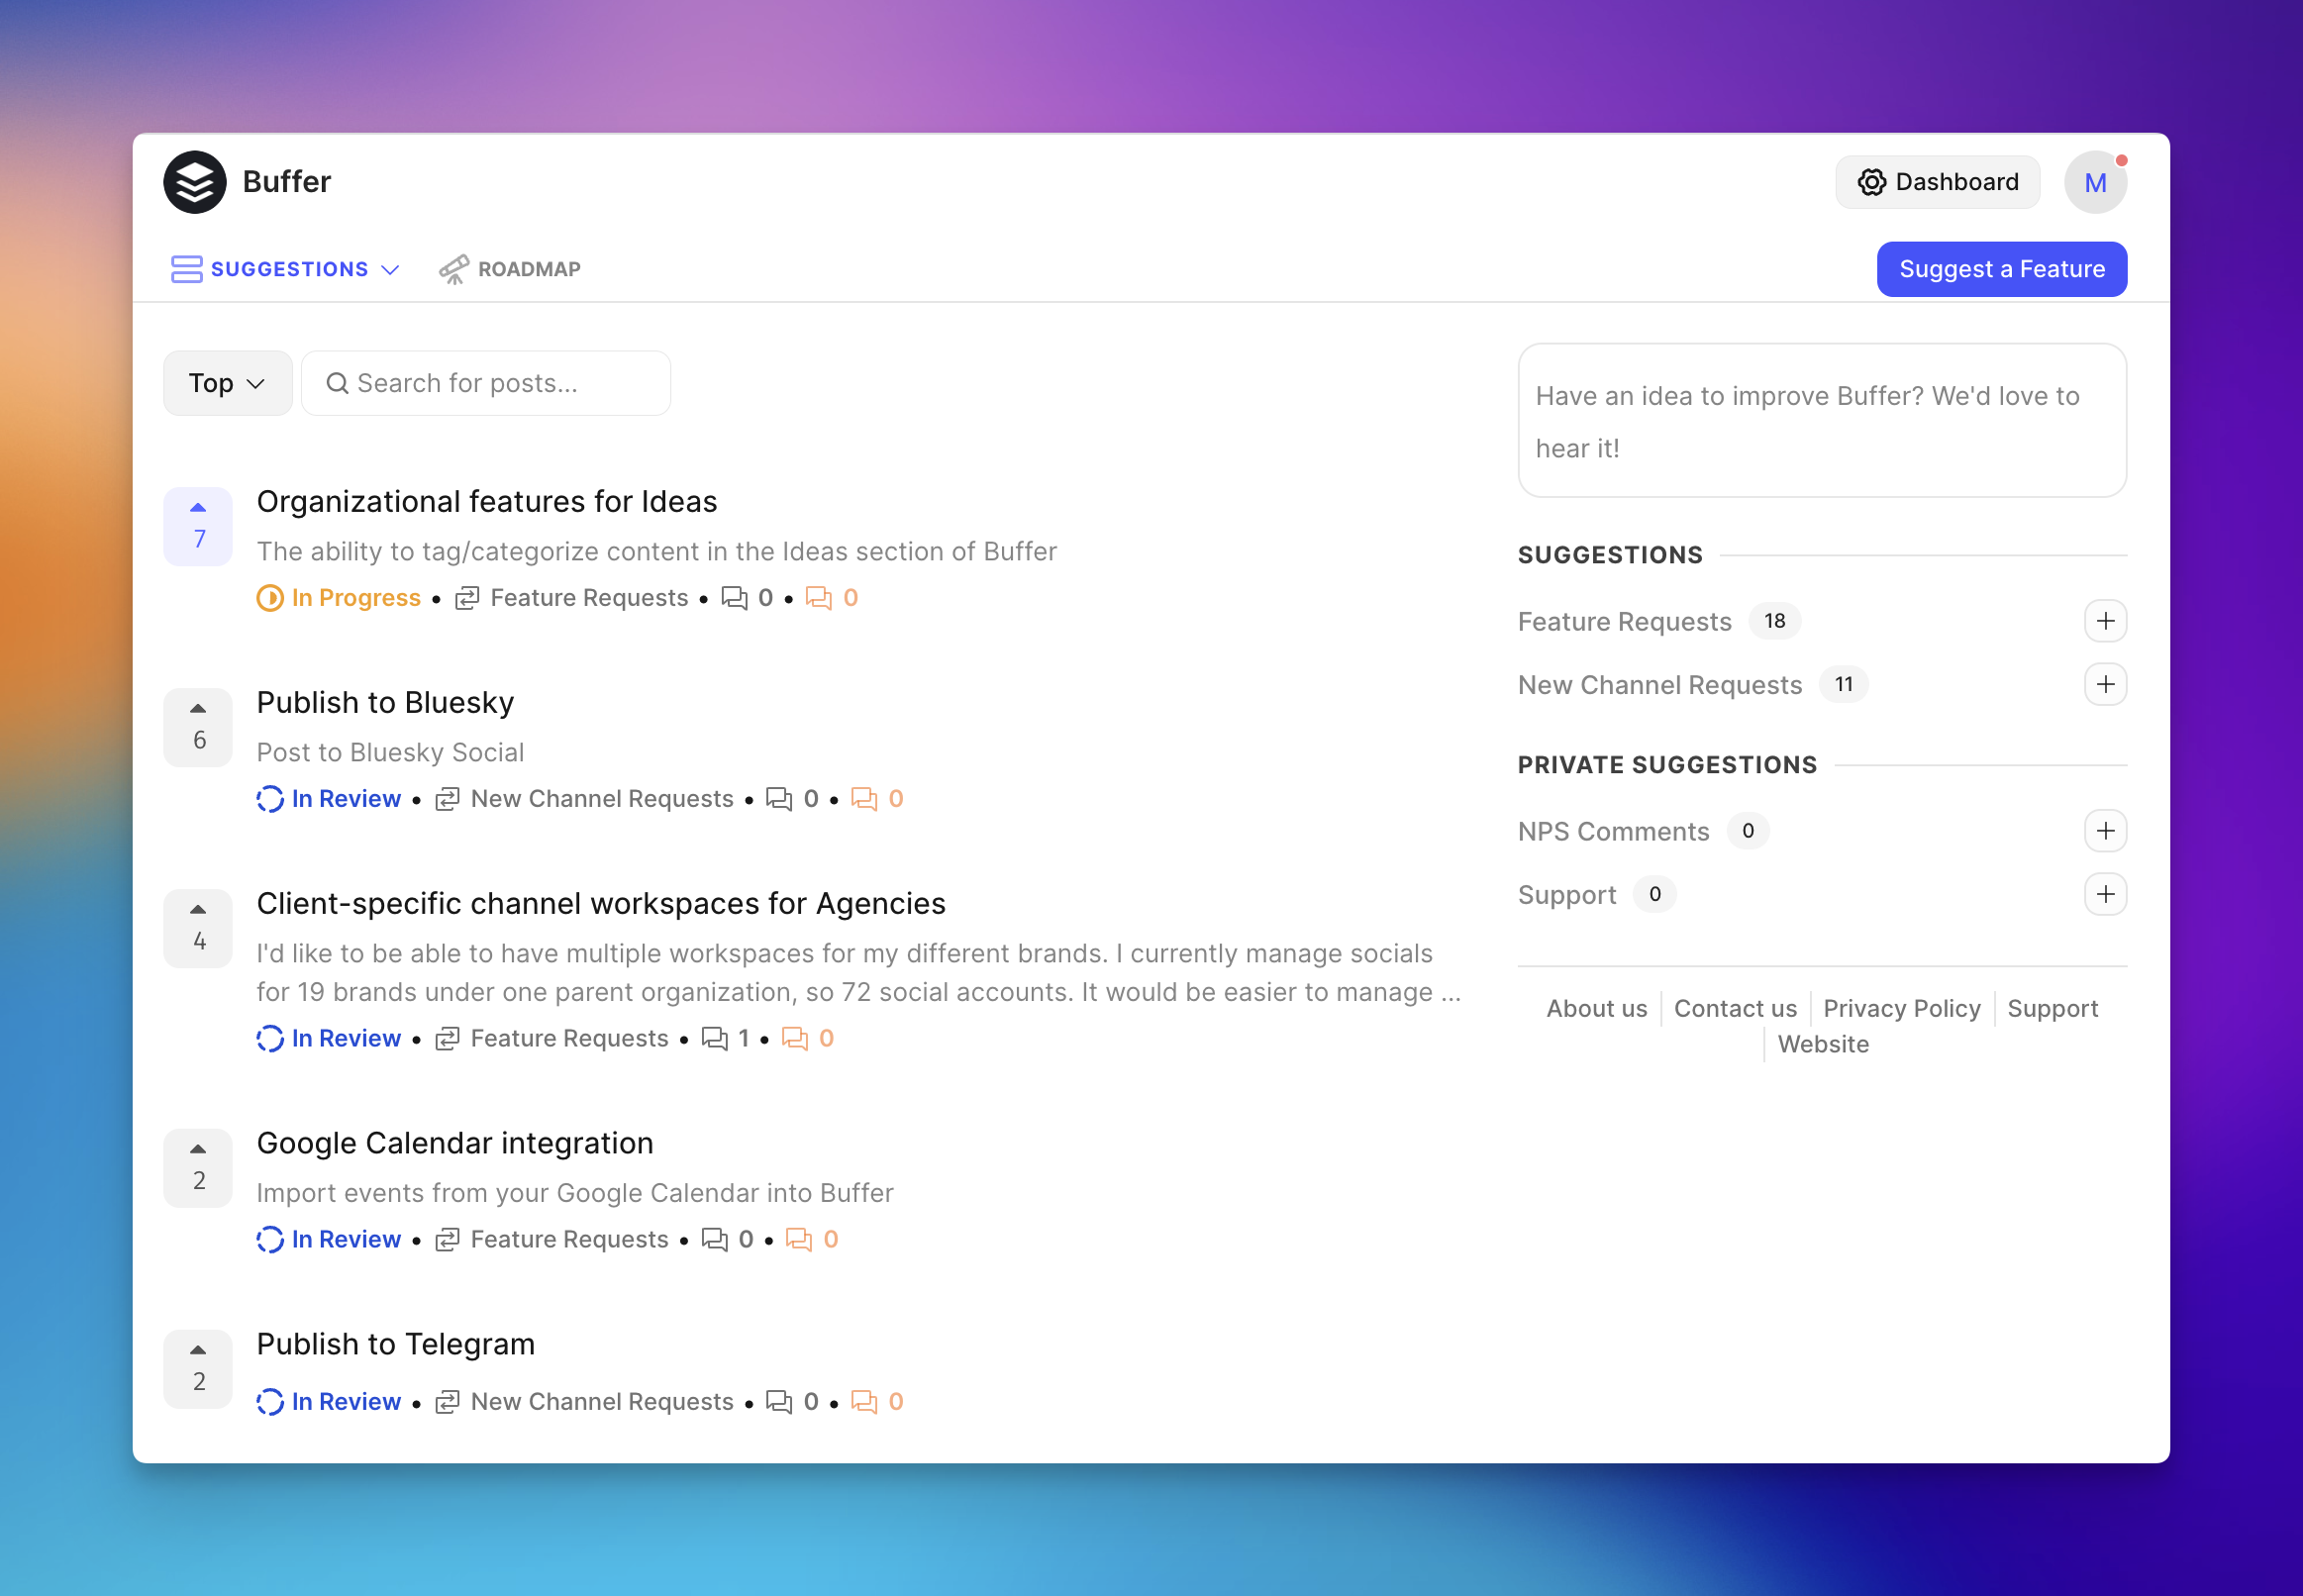Click board icon on Agencies workspaces post
This screenshot has width=2303, height=1596.
[447, 1039]
